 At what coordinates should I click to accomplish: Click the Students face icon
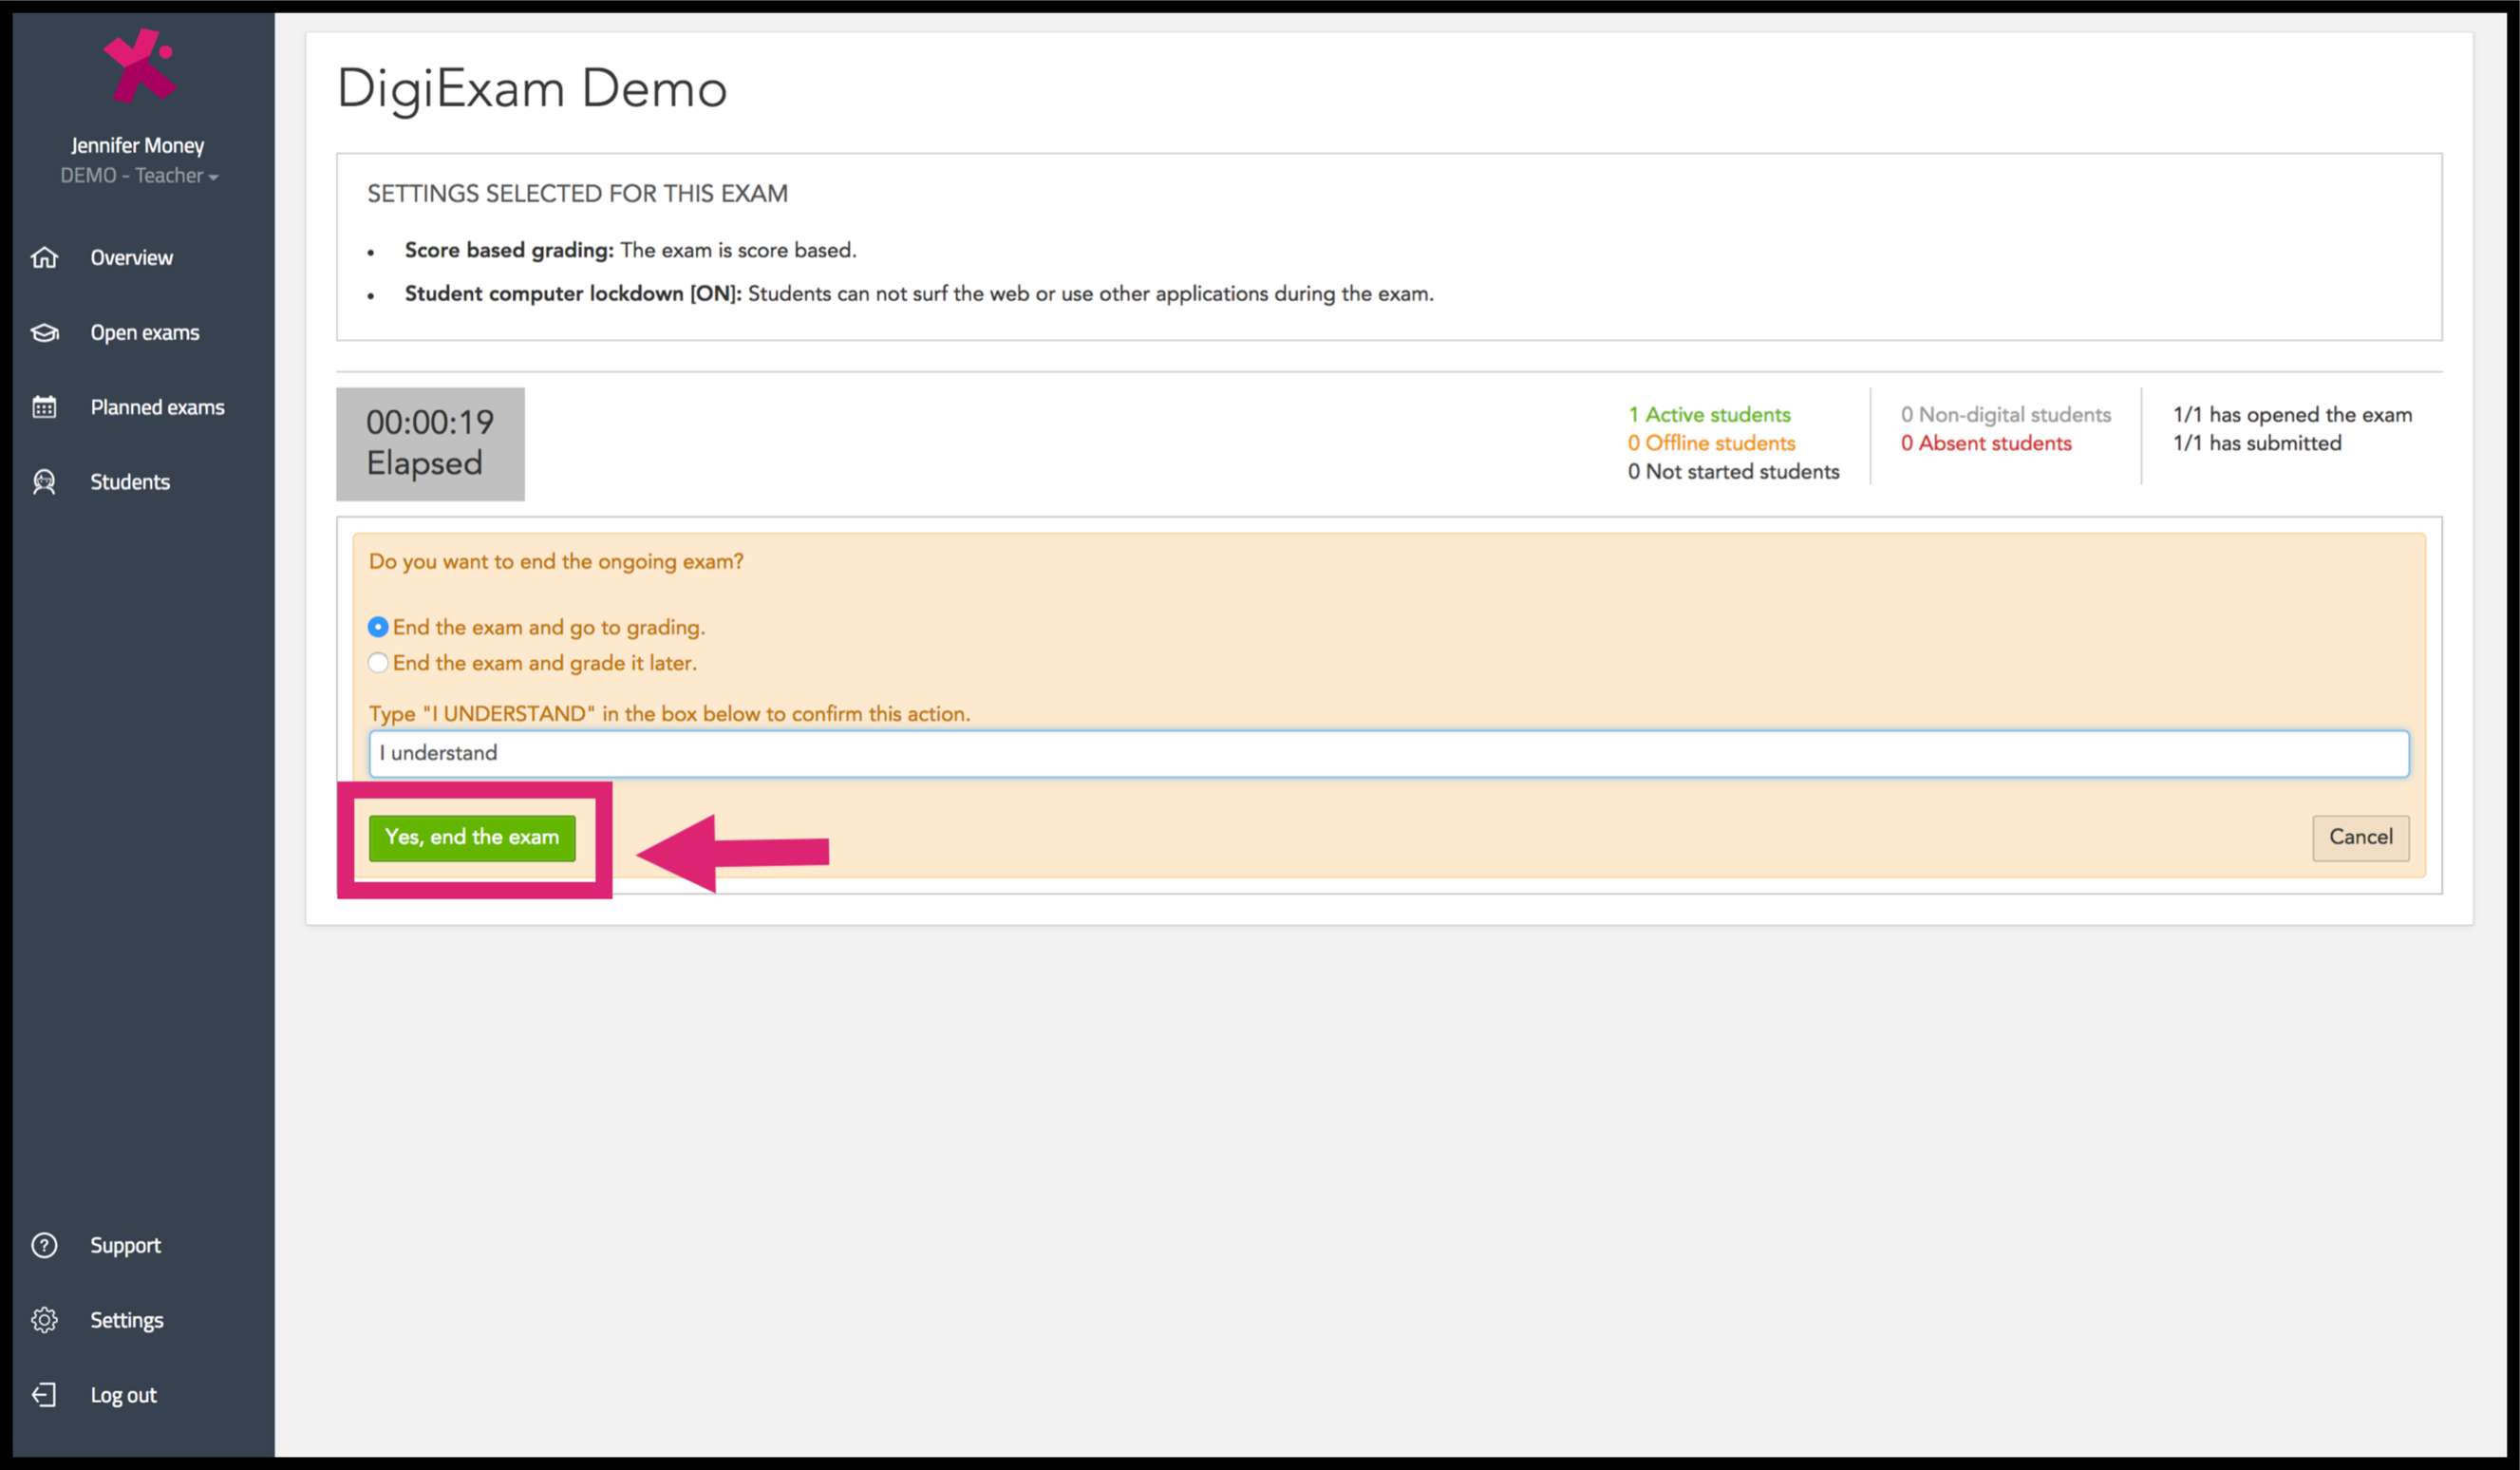(45, 482)
